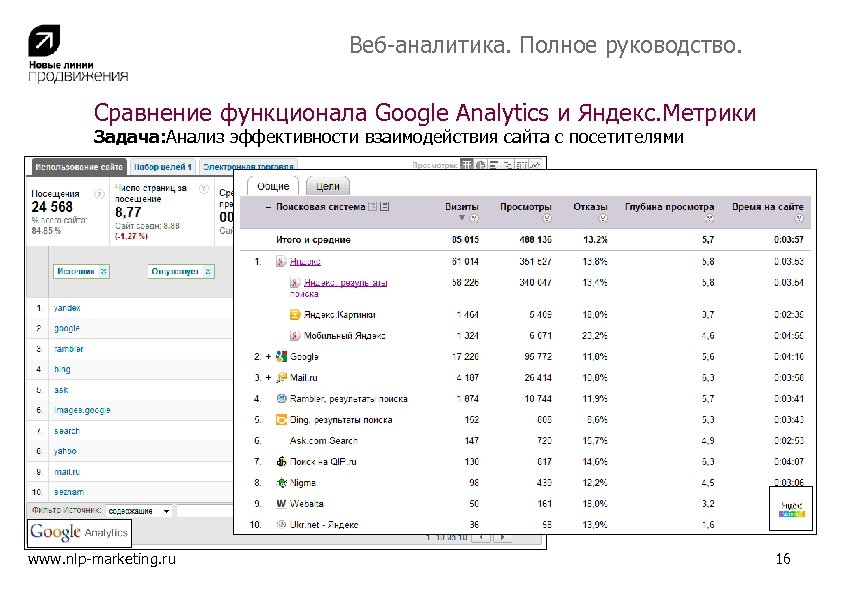
Task: Click Rambler icon in row 4
Action: 281,398
